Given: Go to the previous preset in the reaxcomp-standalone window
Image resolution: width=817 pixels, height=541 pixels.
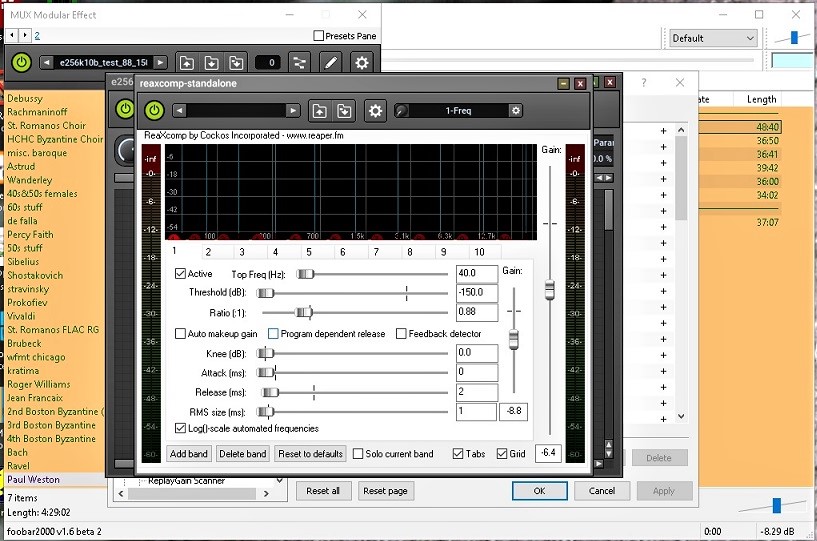Looking at the screenshot, I should pyautogui.click(x=179, y=110).
